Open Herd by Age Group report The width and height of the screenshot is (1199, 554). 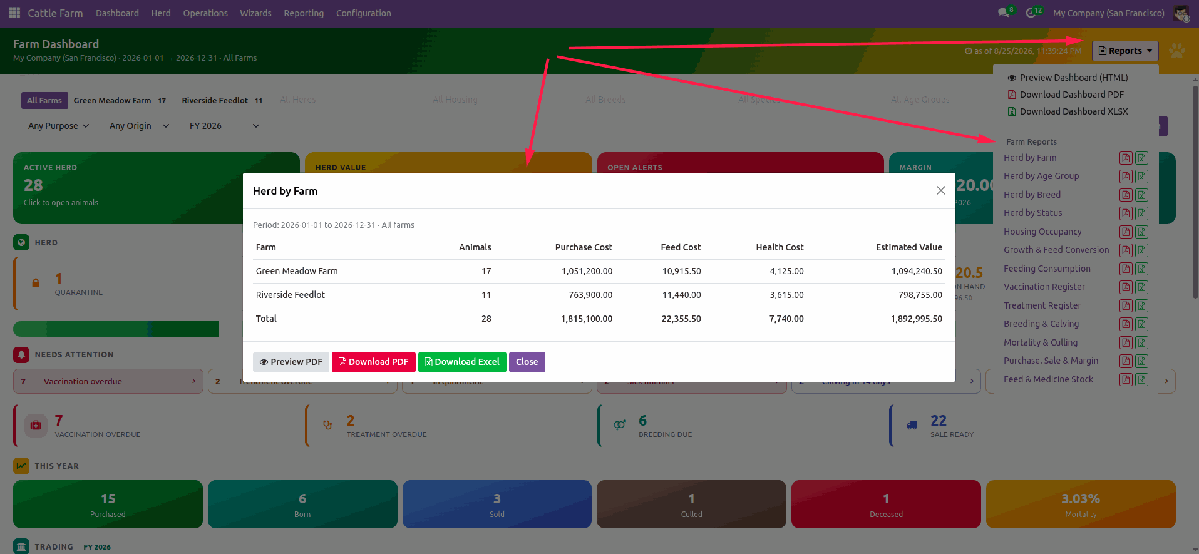1041,176
